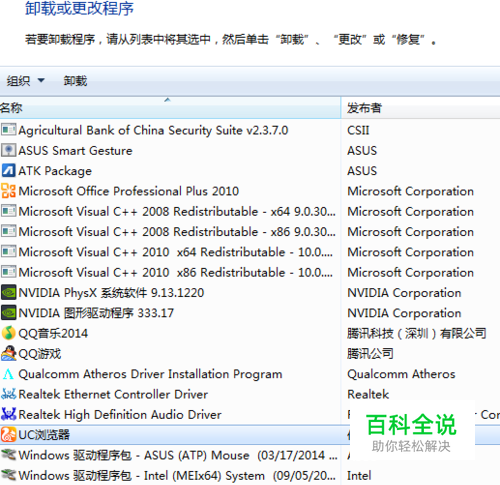Sort by the 名称 column header
This screenshot has width=500, height=485.
pyautogui.click(x=170, y=108)
